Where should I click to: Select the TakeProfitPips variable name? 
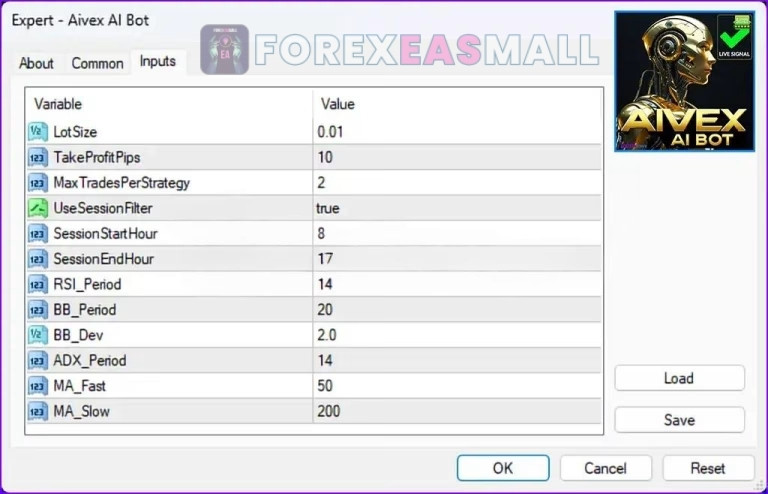pos(97,157)
